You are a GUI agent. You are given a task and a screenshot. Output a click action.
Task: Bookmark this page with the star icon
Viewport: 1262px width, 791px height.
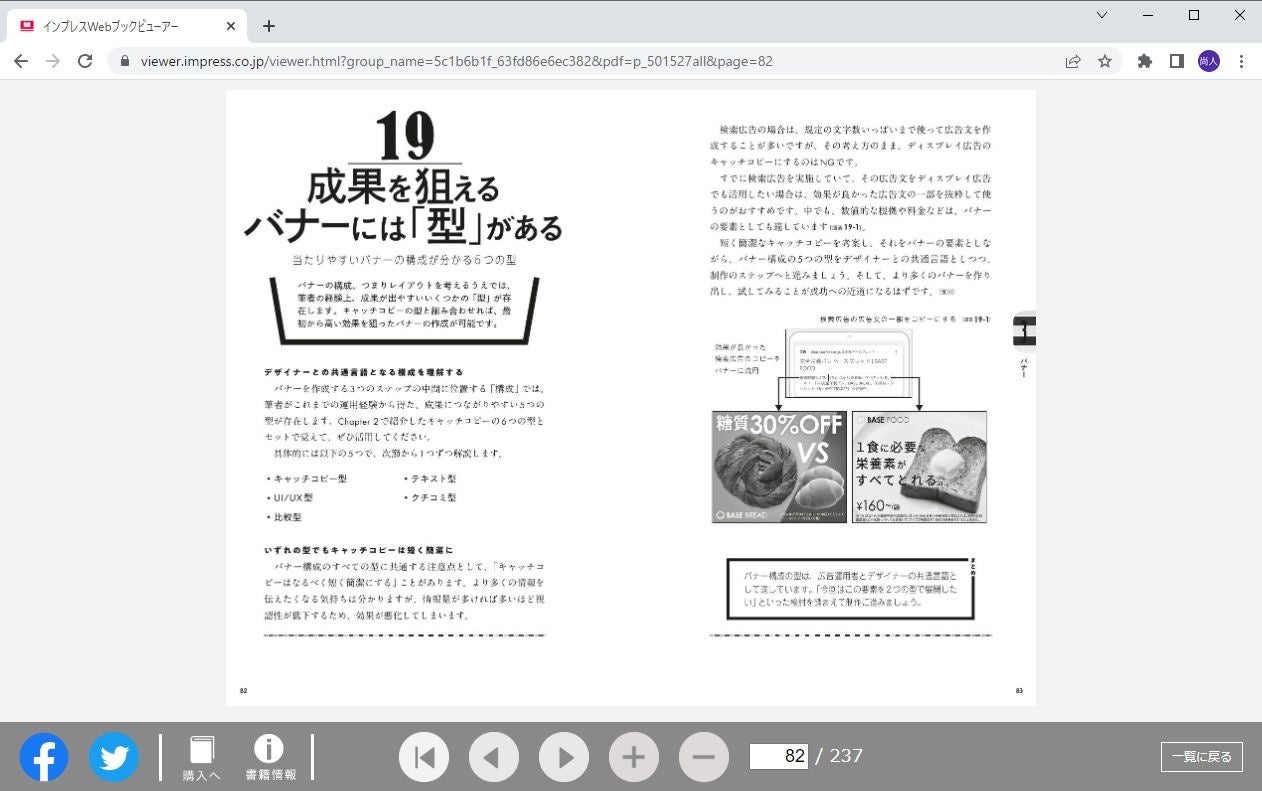[x=1104, y=61]
